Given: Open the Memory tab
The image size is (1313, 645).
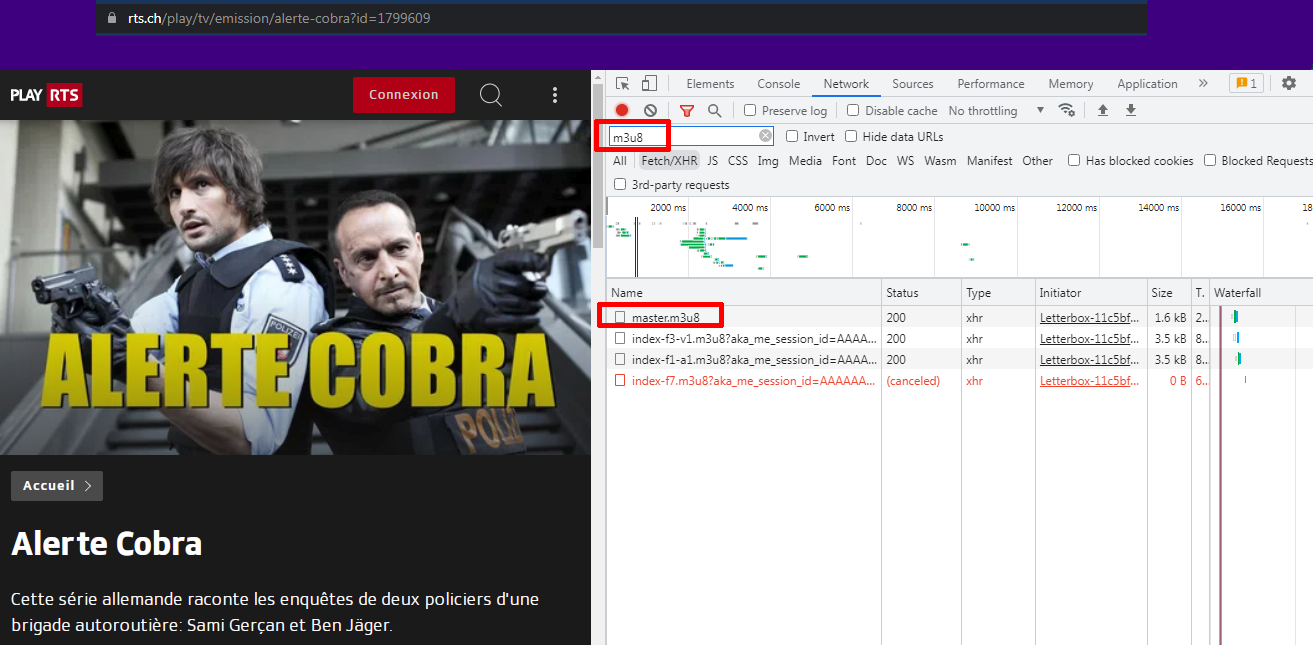Looking at the screenshot, I should pyautogui.click(x=1071, y=84).
